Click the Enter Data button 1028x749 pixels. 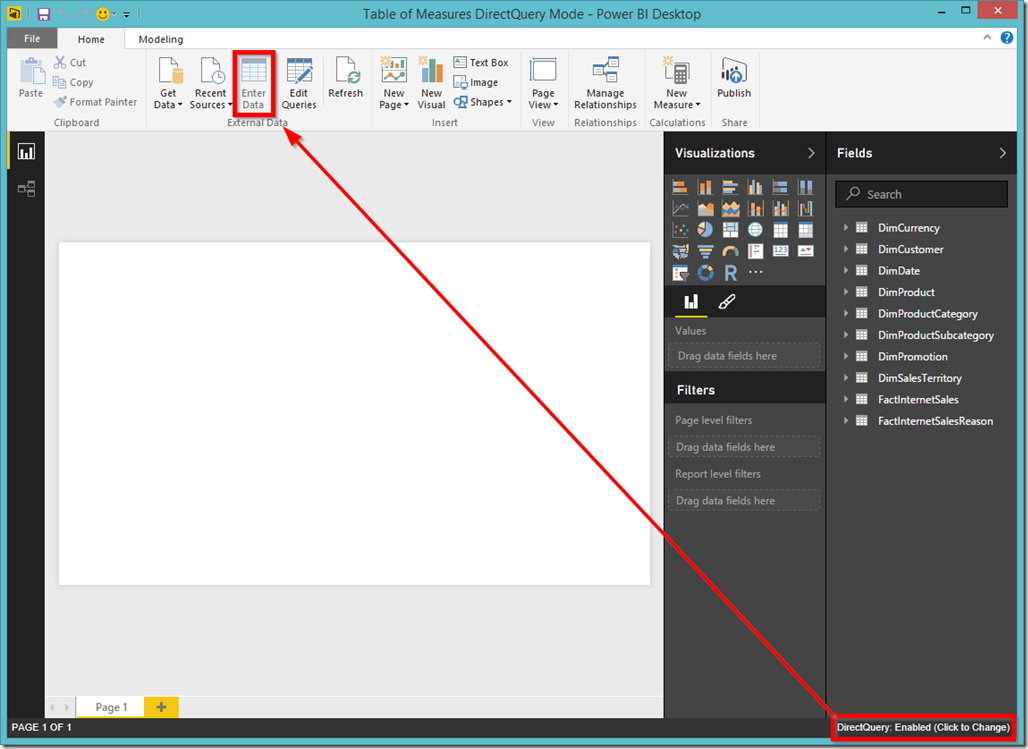pos(253,83)
